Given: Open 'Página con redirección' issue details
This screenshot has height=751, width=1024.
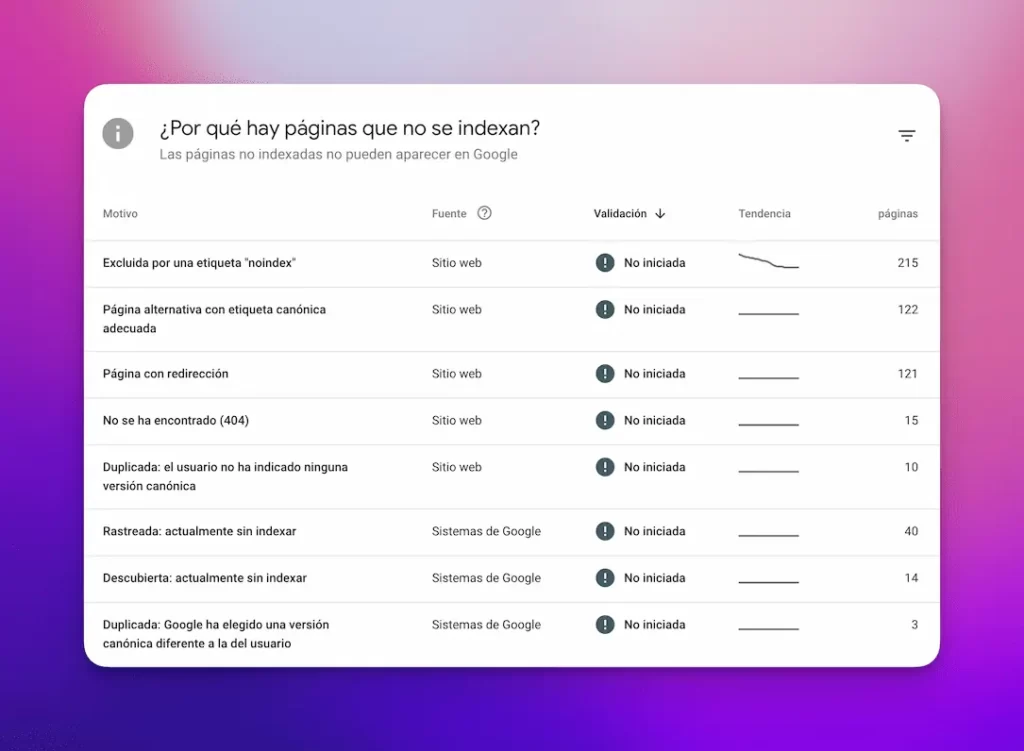Looking at the screenshot, I should click(165, 373).
